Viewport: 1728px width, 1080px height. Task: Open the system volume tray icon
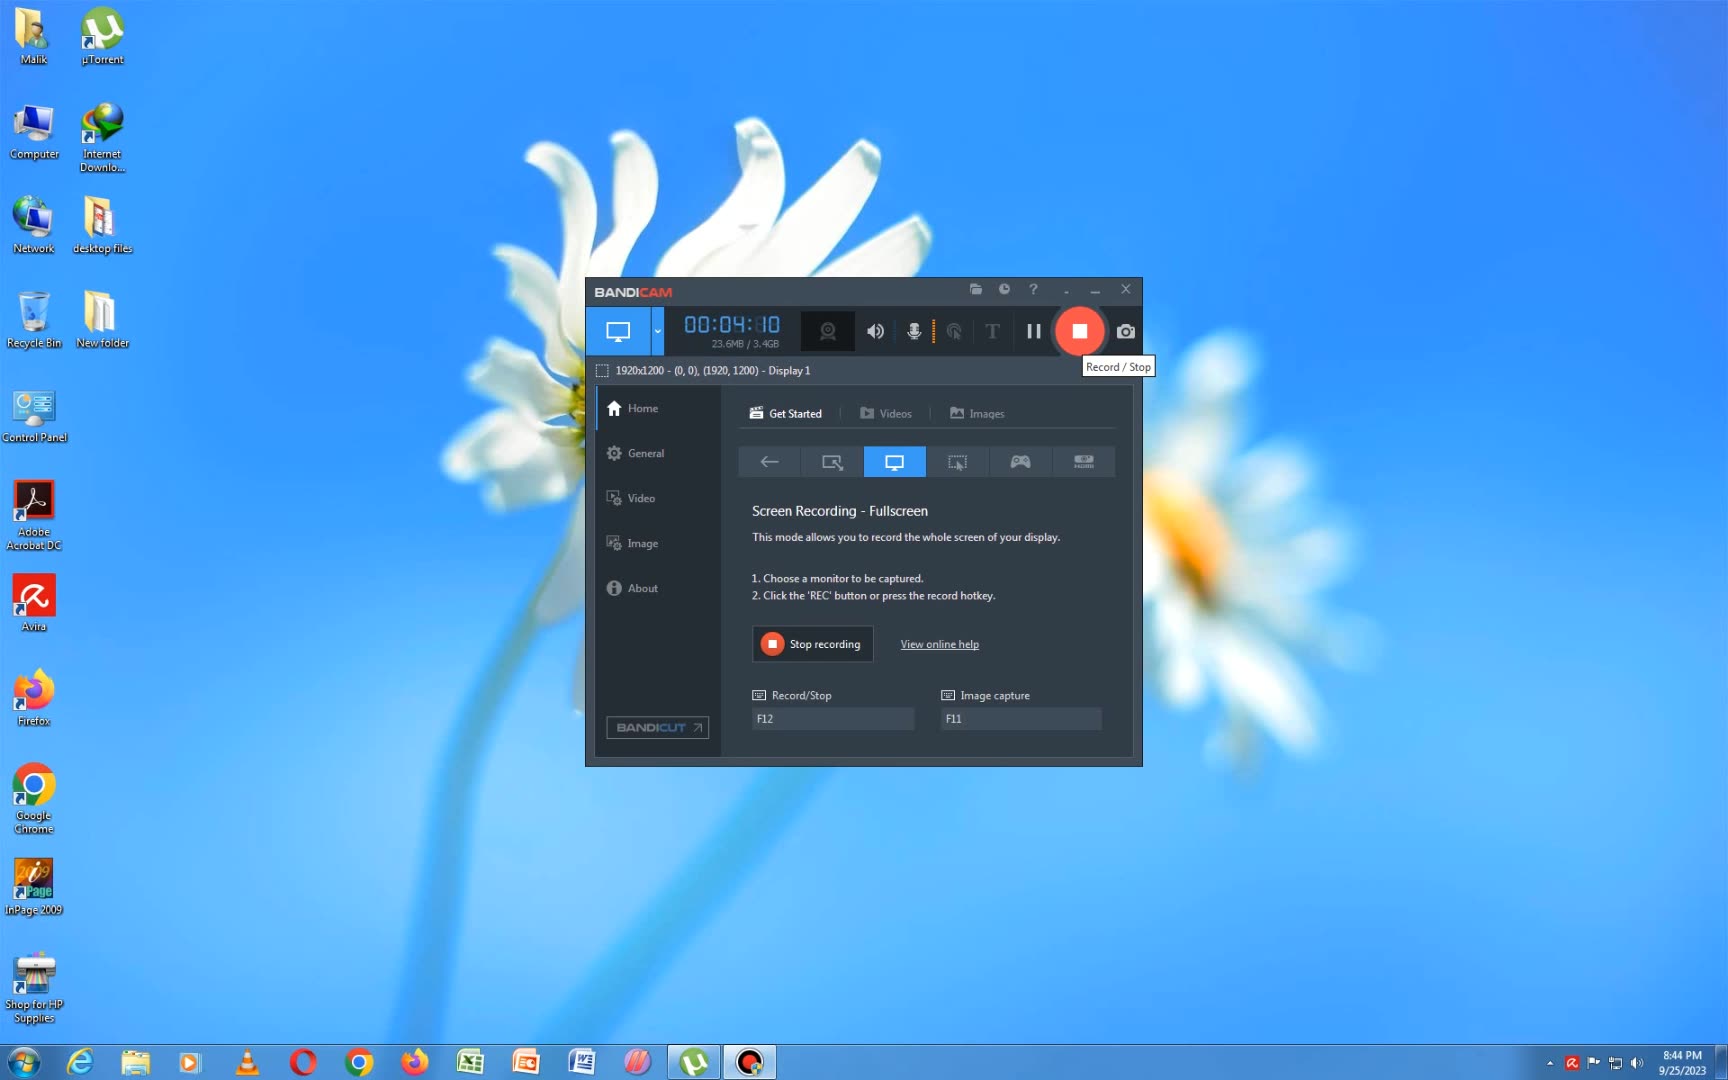coord(1637,1063)
